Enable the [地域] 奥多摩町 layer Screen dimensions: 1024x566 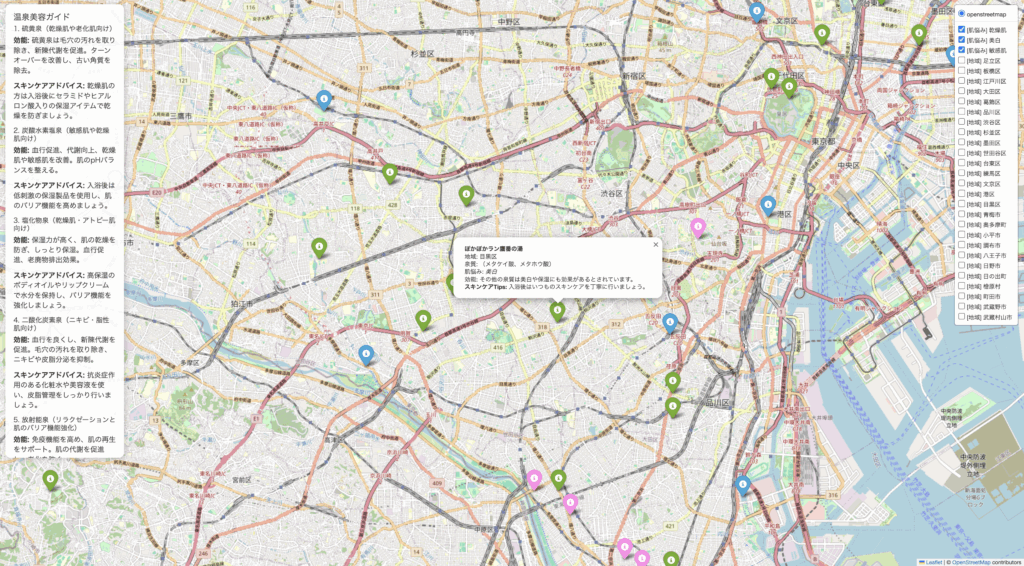click(962, 224)
